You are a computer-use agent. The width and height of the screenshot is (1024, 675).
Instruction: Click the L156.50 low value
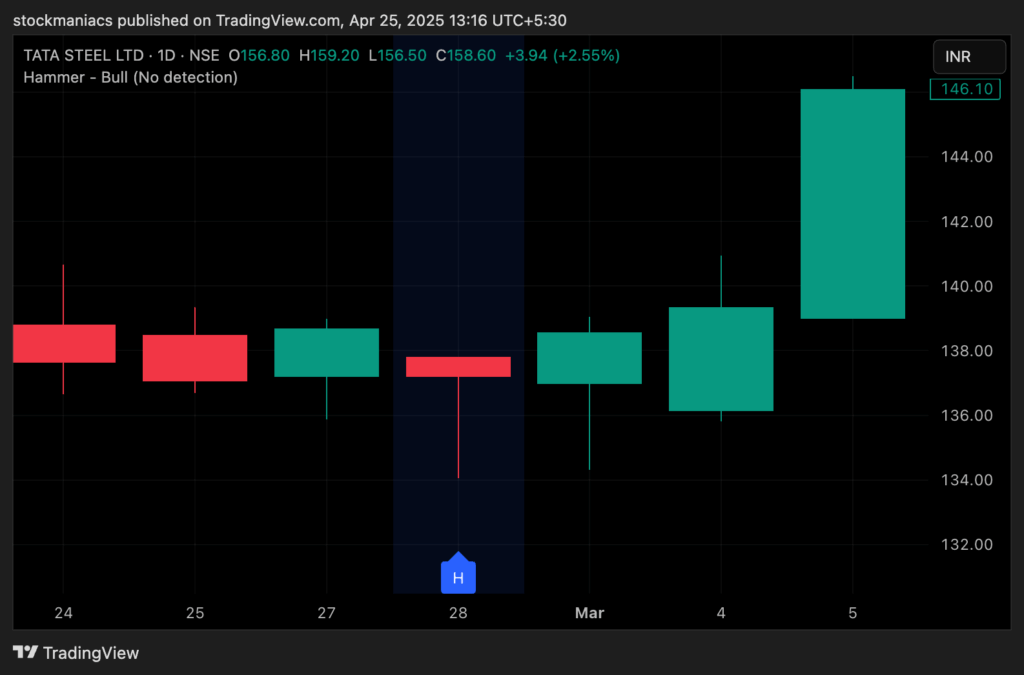(x=398, y=55)
